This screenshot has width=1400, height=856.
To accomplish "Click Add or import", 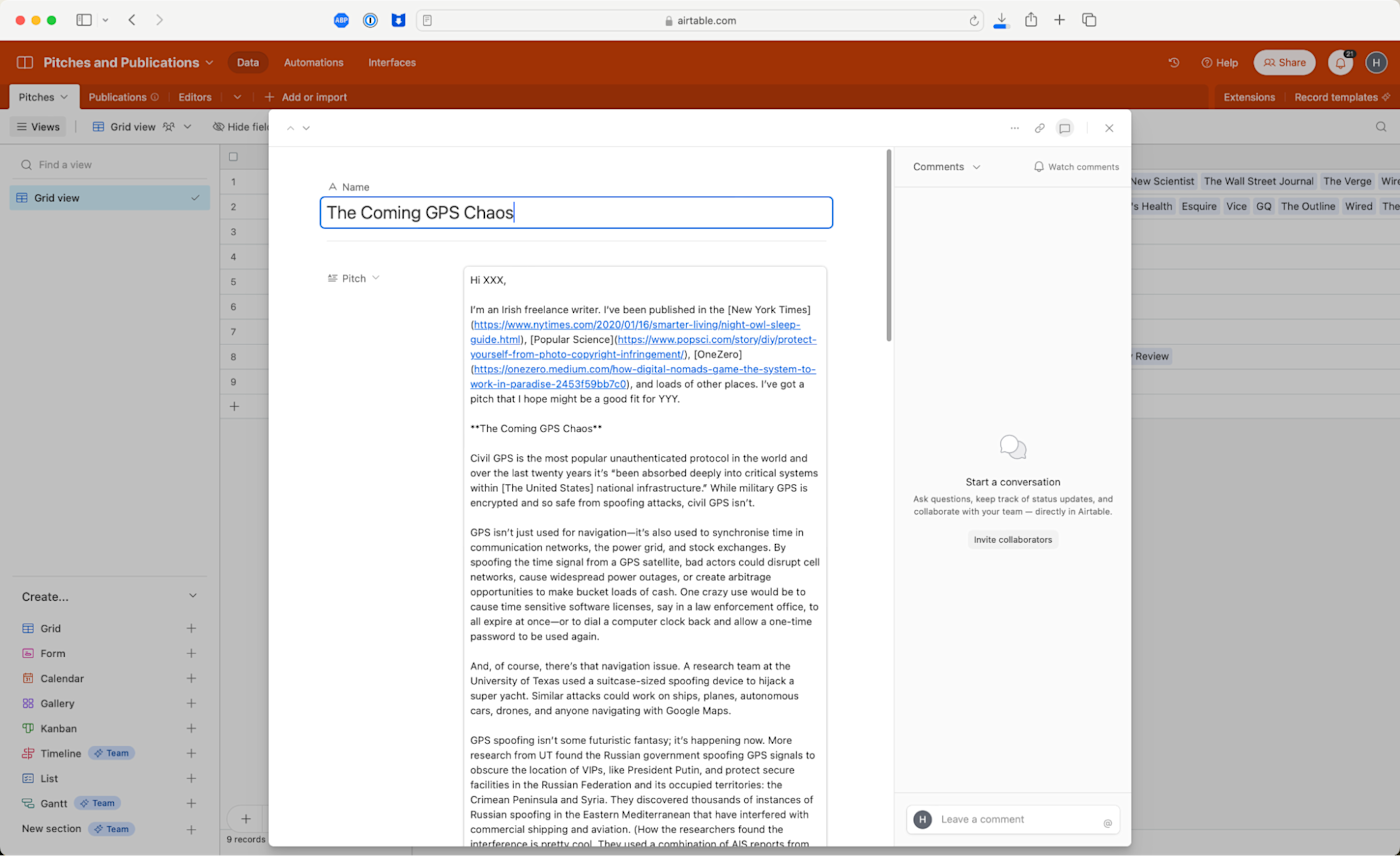I will tap(306, 97).
